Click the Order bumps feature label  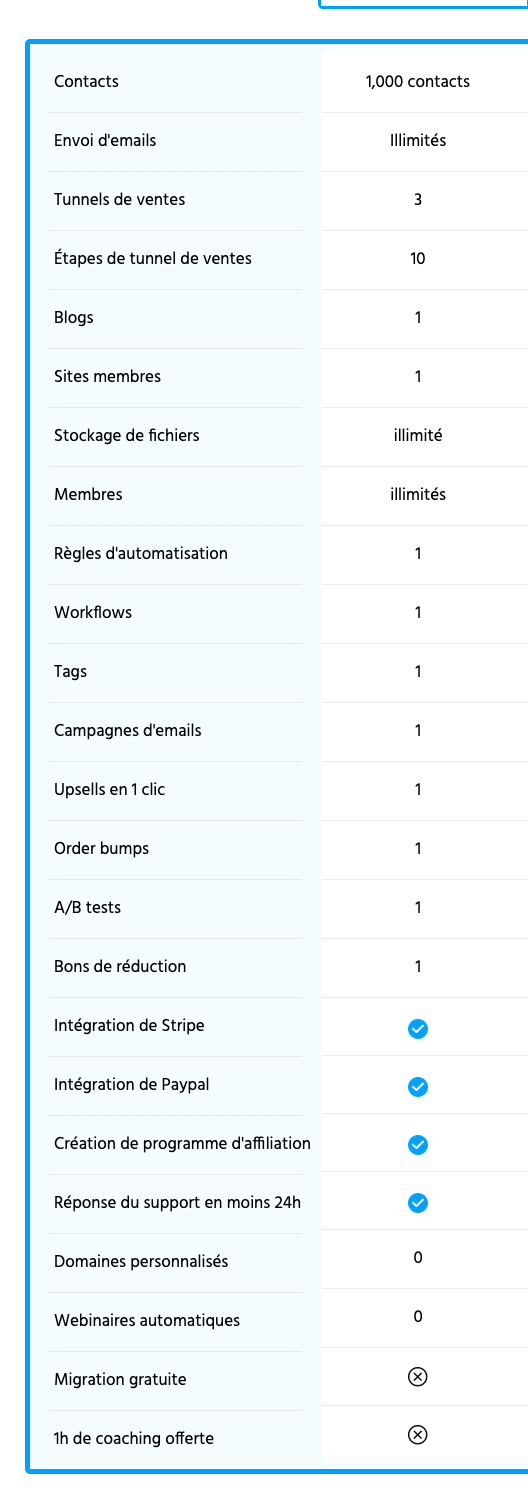(x=101, y=848)
